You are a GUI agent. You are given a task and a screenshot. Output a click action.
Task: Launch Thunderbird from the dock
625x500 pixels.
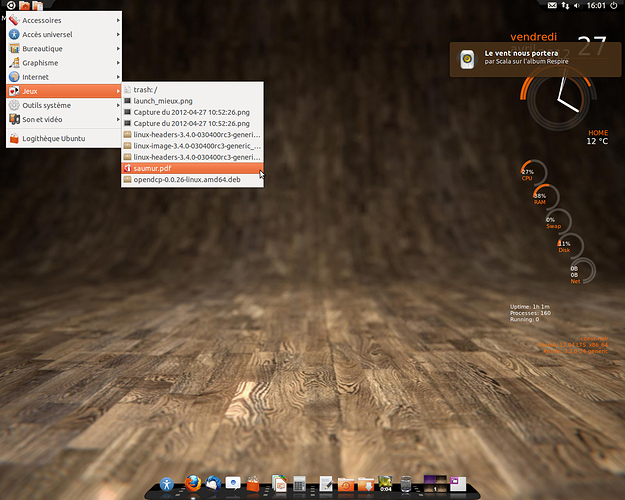[x=213, y=483]
